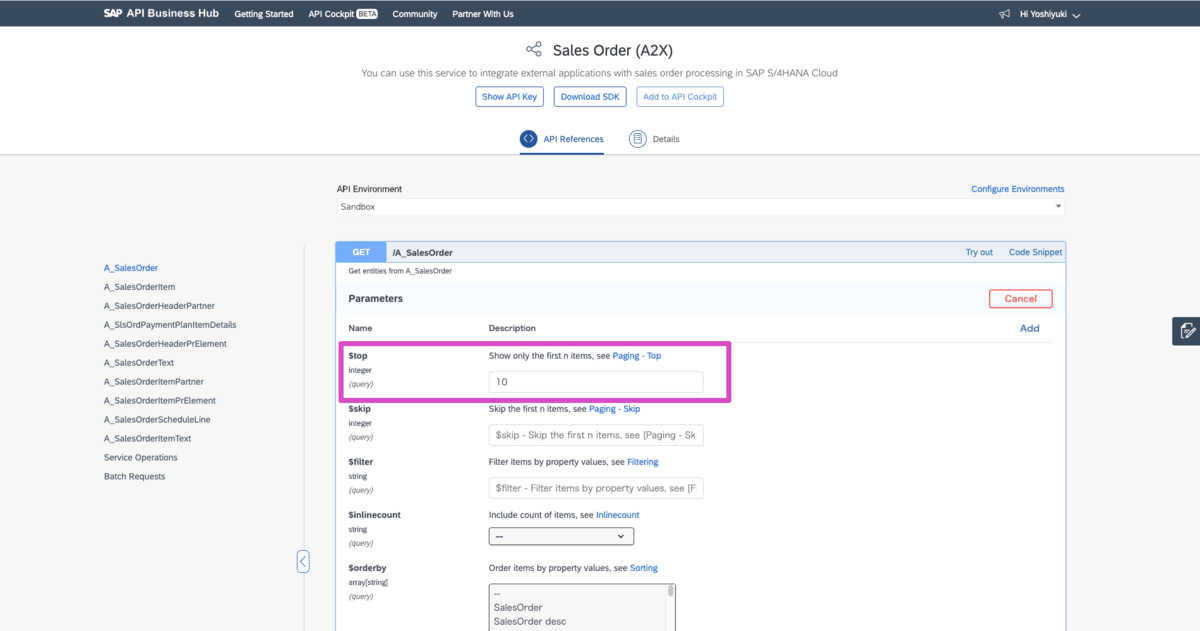This screenshot has width=1200, height=631.
Task: Click the API References code icon
Action: tap(528, 139)
